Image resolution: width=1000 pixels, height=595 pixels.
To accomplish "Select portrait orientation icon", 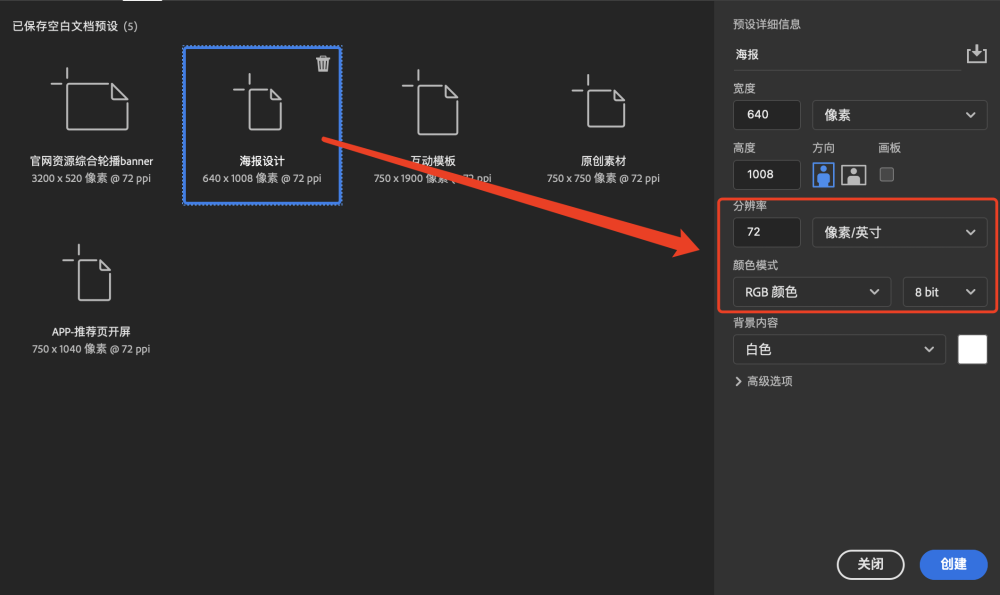I will [823, 175].
